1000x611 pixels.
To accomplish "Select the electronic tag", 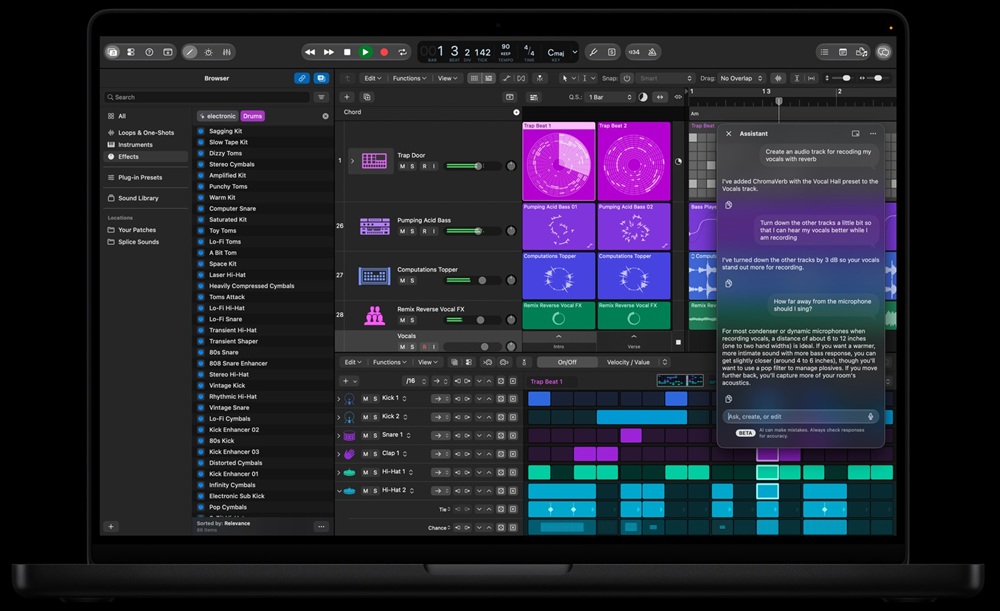I will coord(217,116).
